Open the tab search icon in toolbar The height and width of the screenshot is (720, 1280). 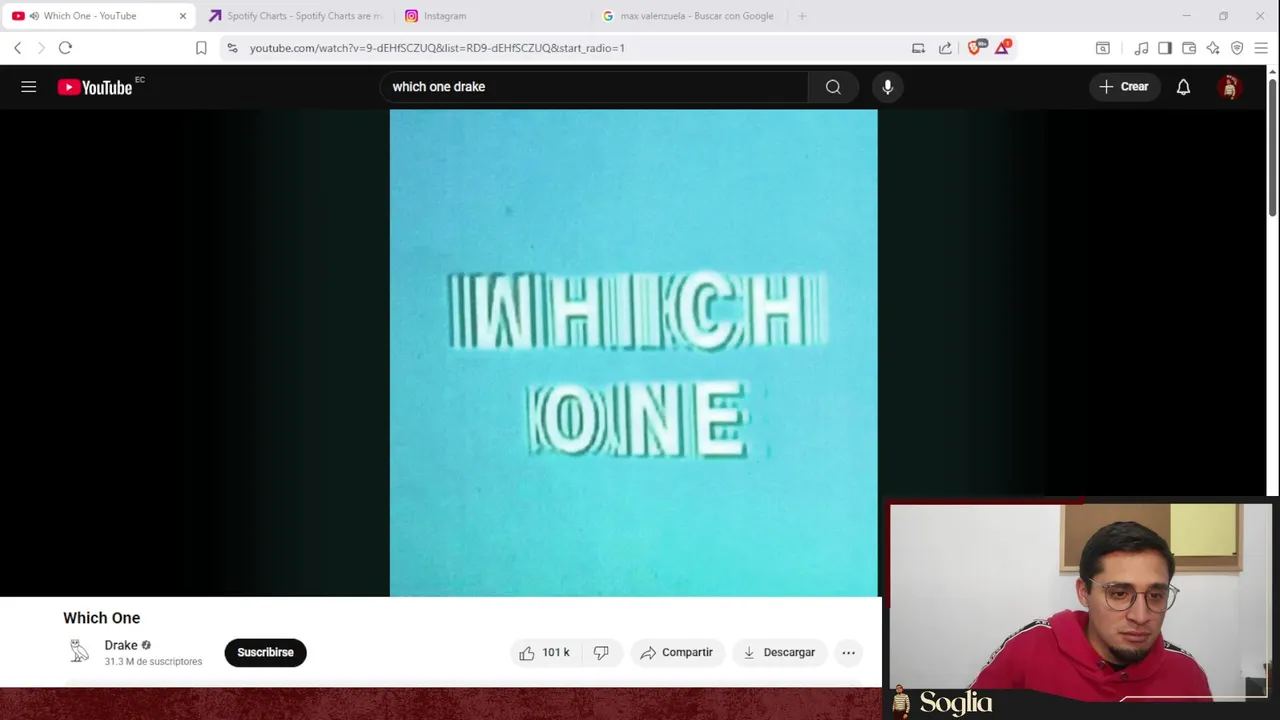[1103, 48]
